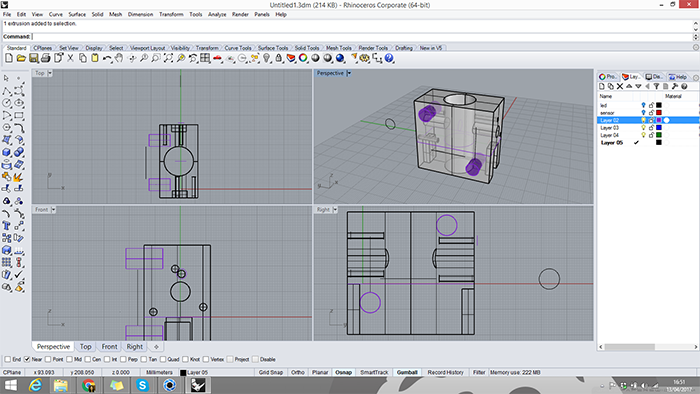Open the Top viewport title dropdown arrow

click(50, 73)
